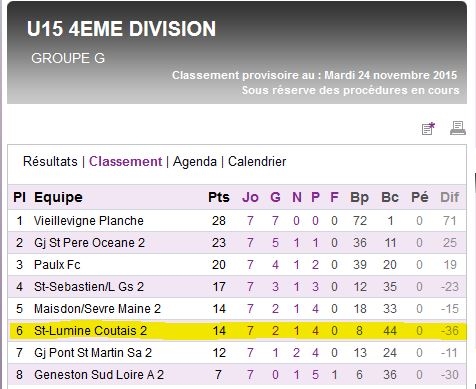The image size is (476, 389).
Task: Click Gj St Pere Oceane 2 team name
Action: point(89,243)
